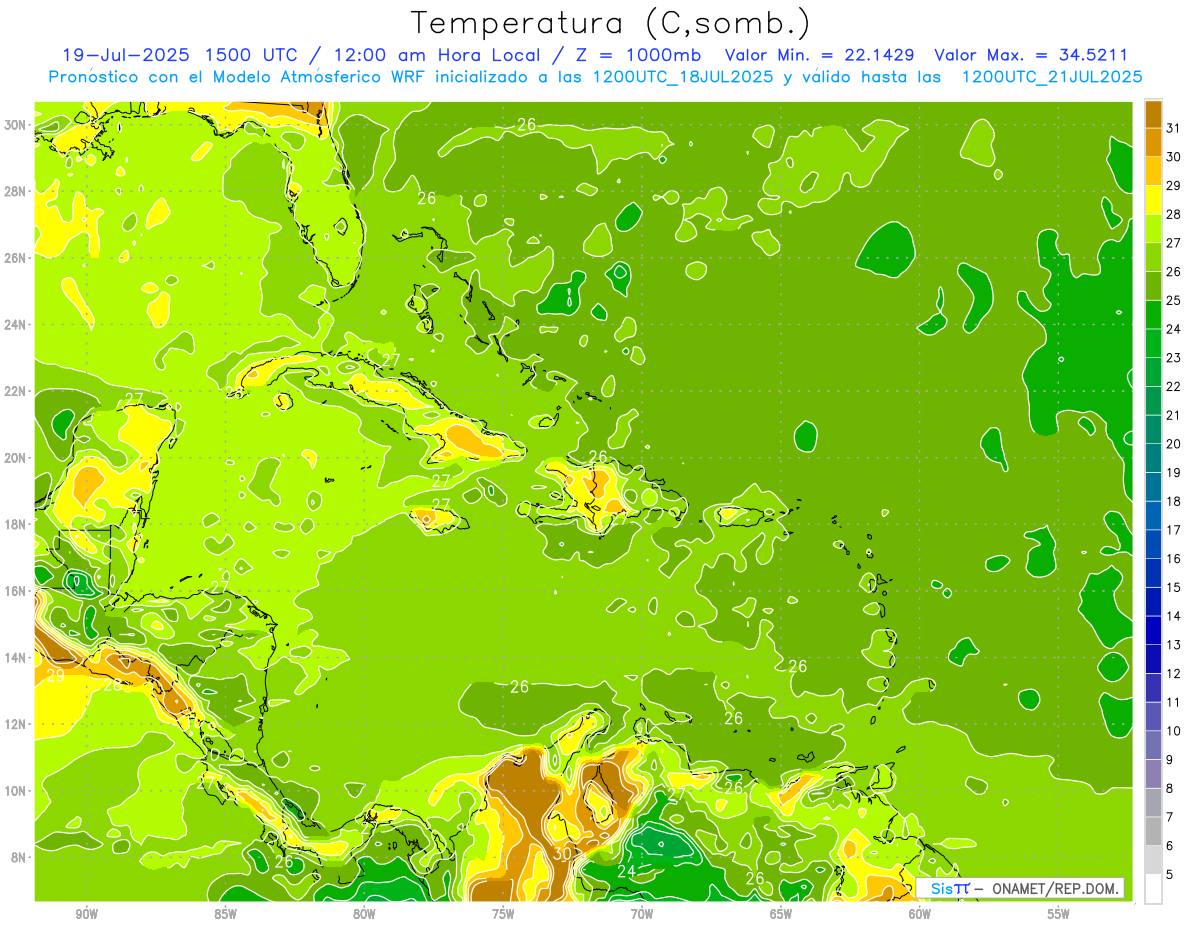Click the legend scale label "18"
Screen dimensions: 1200x927
click(1174, 501)
